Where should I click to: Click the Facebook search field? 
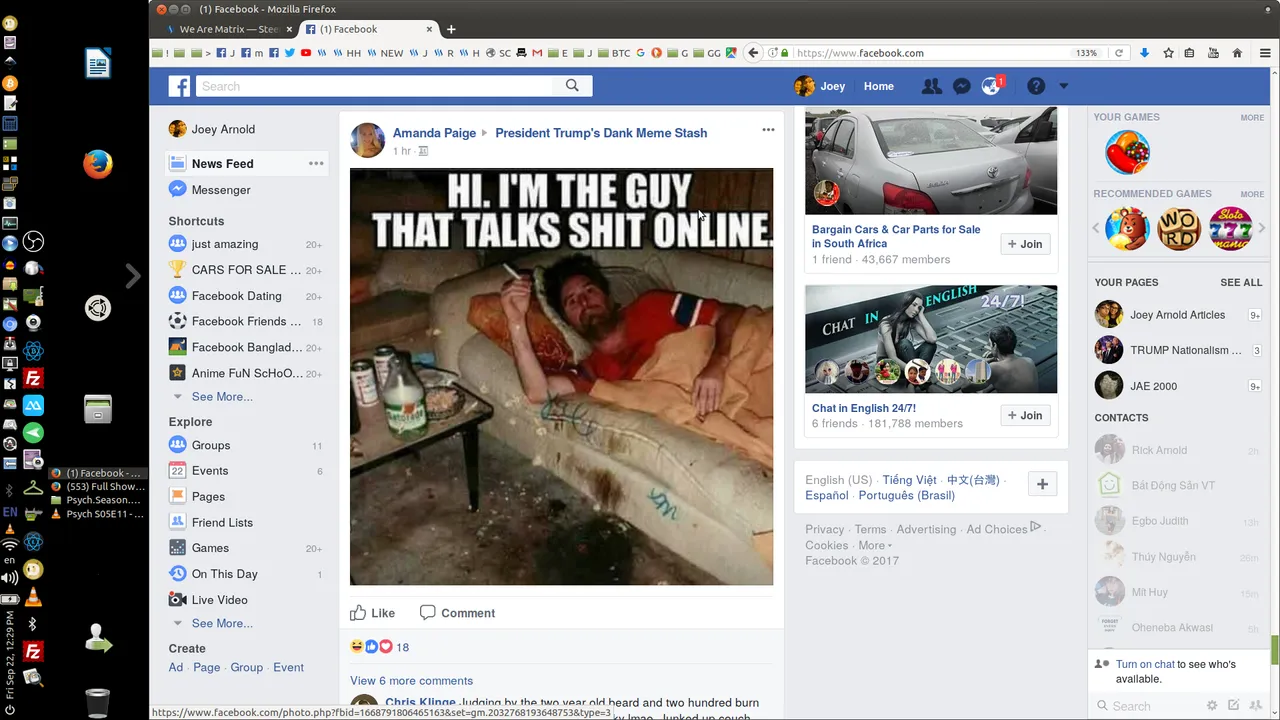tap(375, 86)
